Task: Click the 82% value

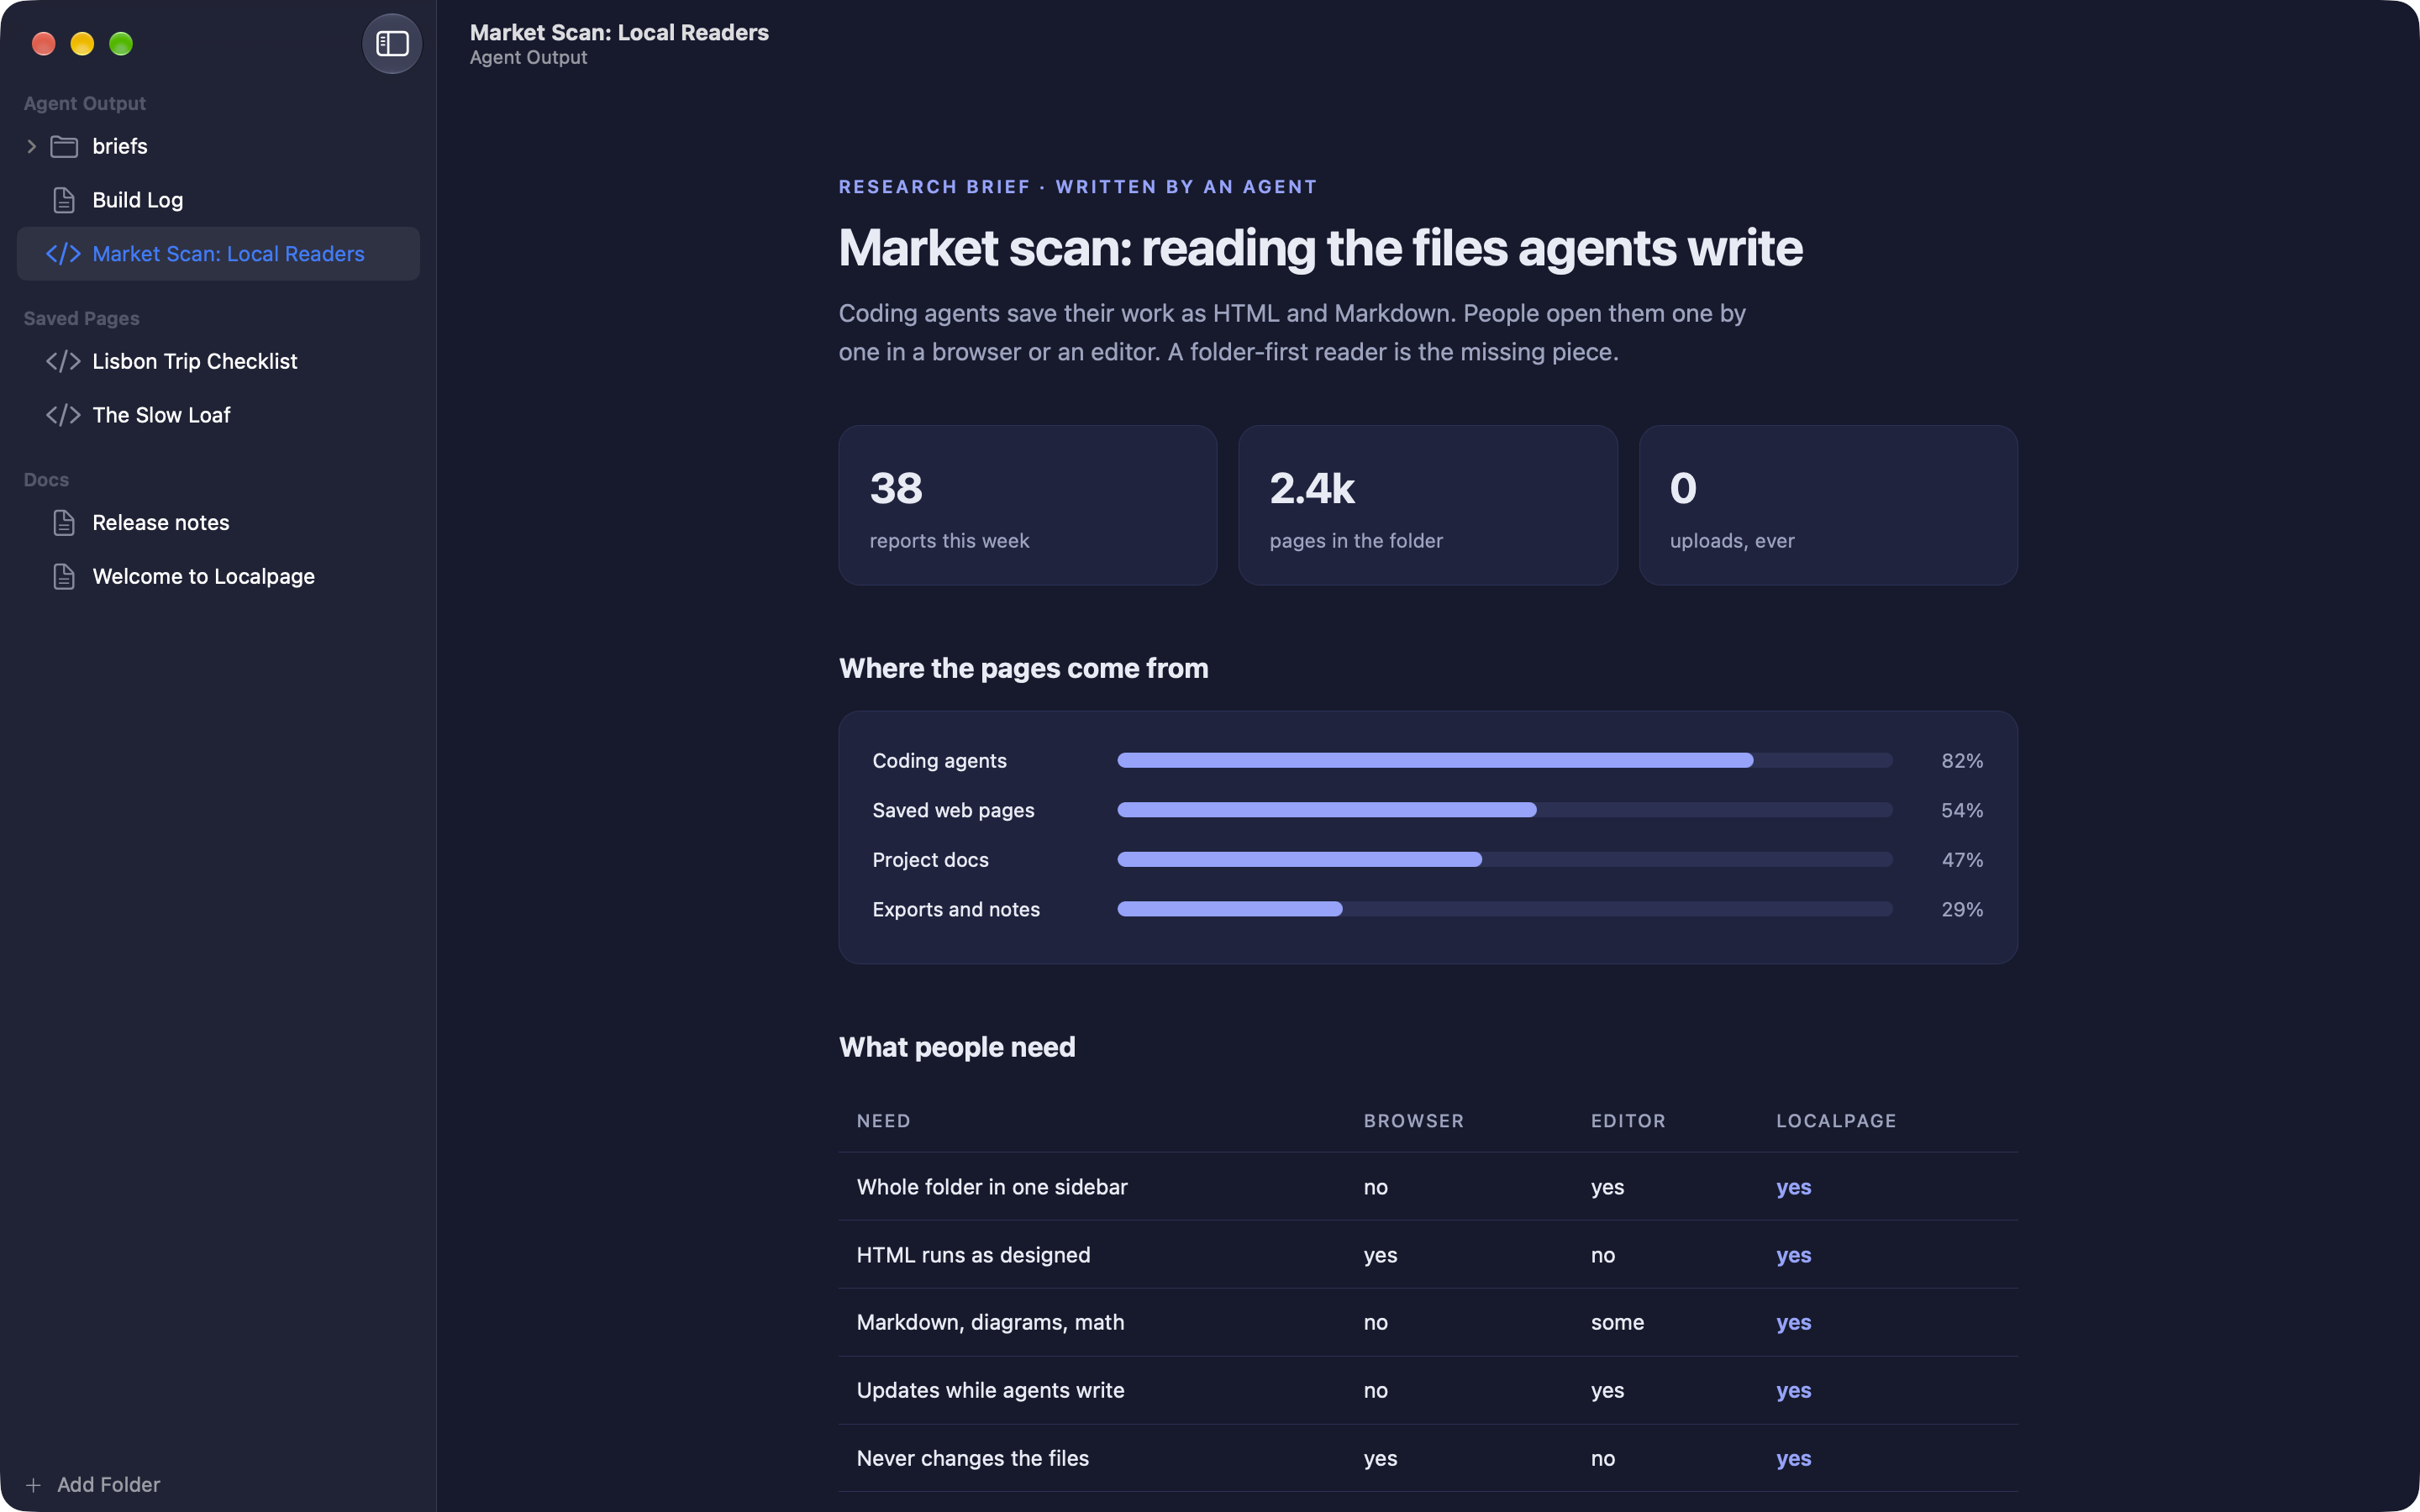Action: [x=1962, y=761]
